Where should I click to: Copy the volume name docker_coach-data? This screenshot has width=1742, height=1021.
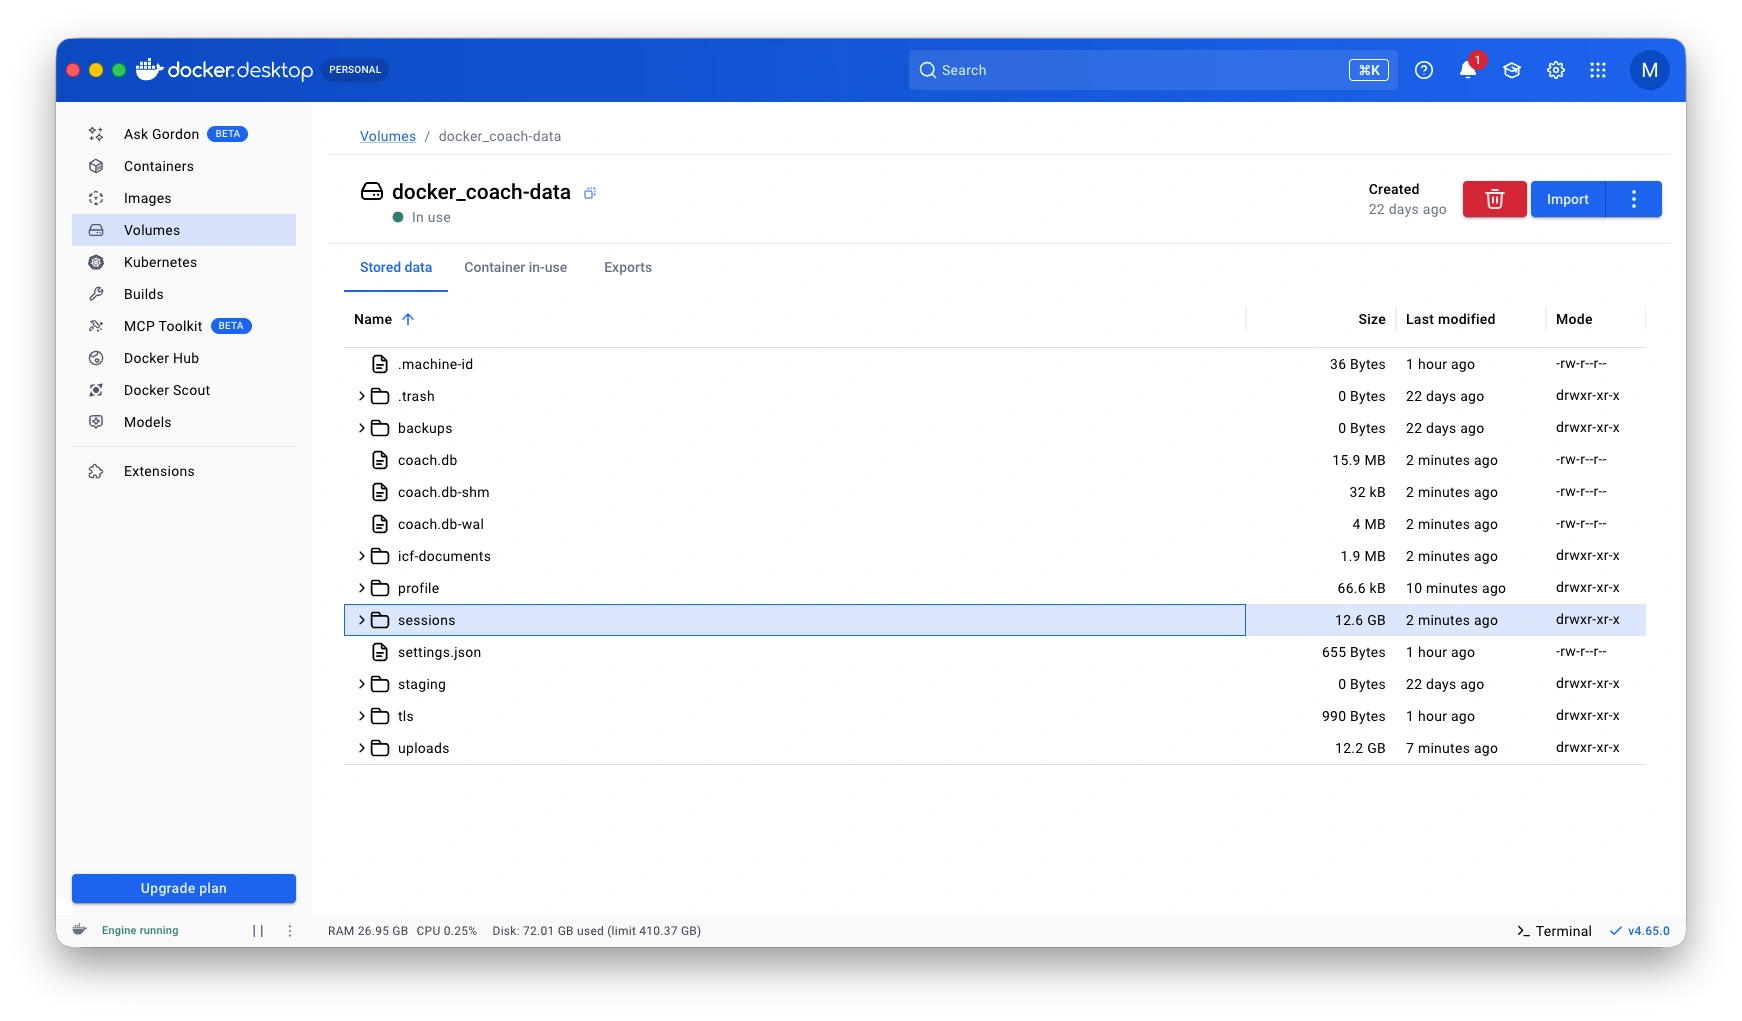click(x=590, y=193)
